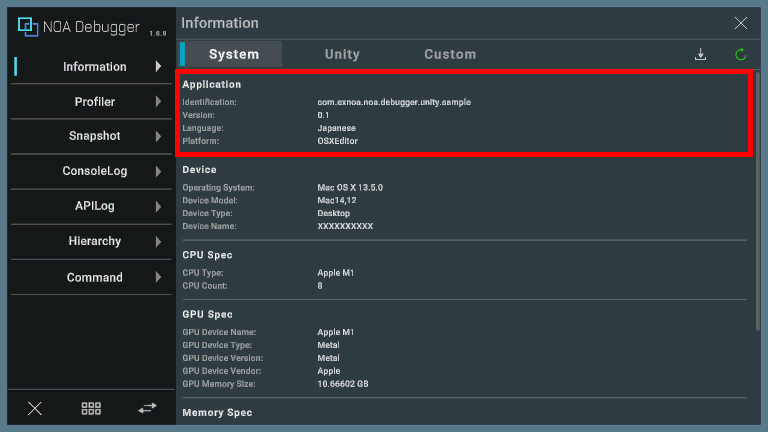Click the Device section heading

tap(199, 169)
